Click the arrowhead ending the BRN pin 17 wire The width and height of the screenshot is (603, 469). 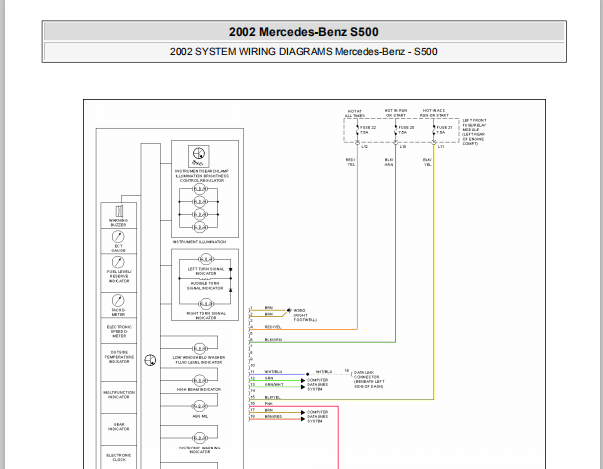[303, 412]
